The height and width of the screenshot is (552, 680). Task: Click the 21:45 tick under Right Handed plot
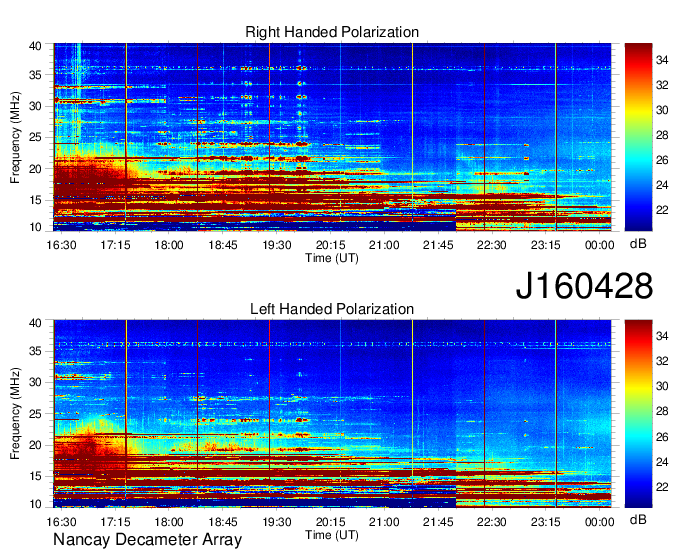click(438, 245)
